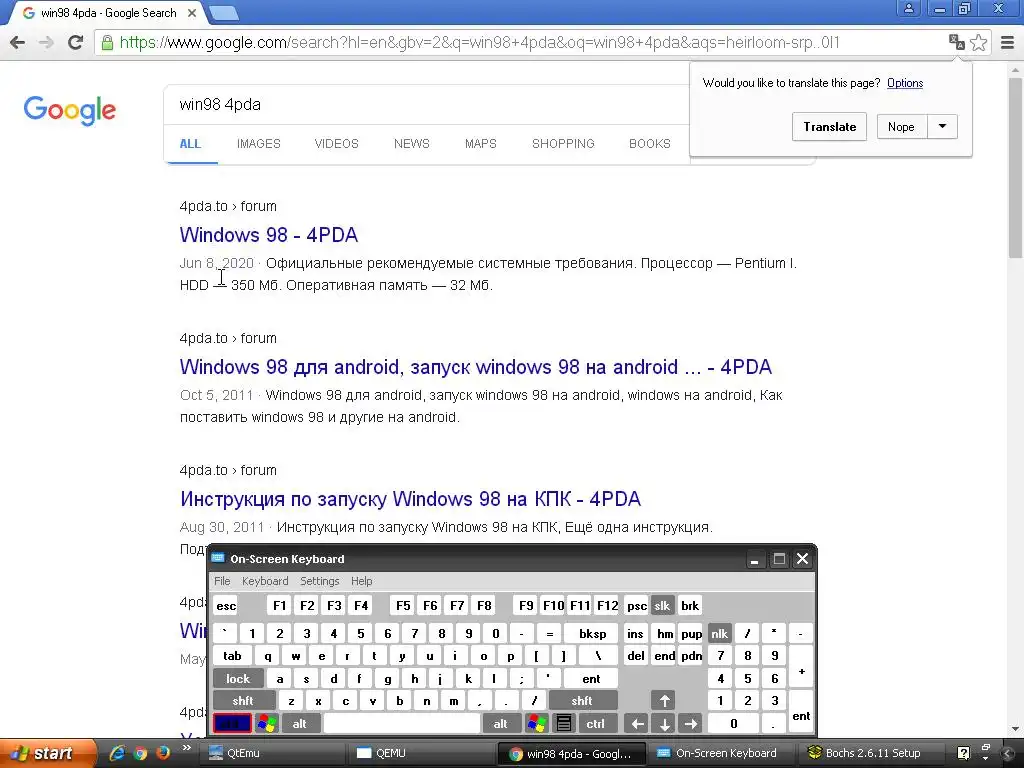The image size is (1024, 768).
Task: Switch to the Videos search tab
Action: pyautogui.click(x=336, y=144)
